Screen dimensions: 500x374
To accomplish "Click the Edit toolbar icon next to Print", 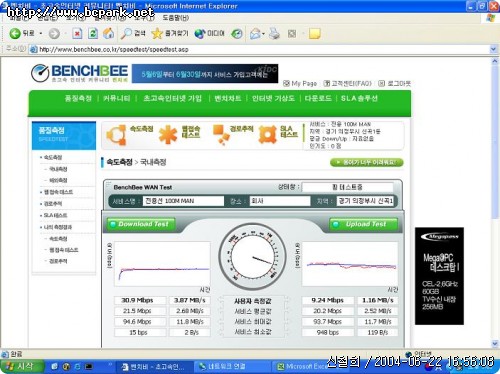I will tap(292, 33).
